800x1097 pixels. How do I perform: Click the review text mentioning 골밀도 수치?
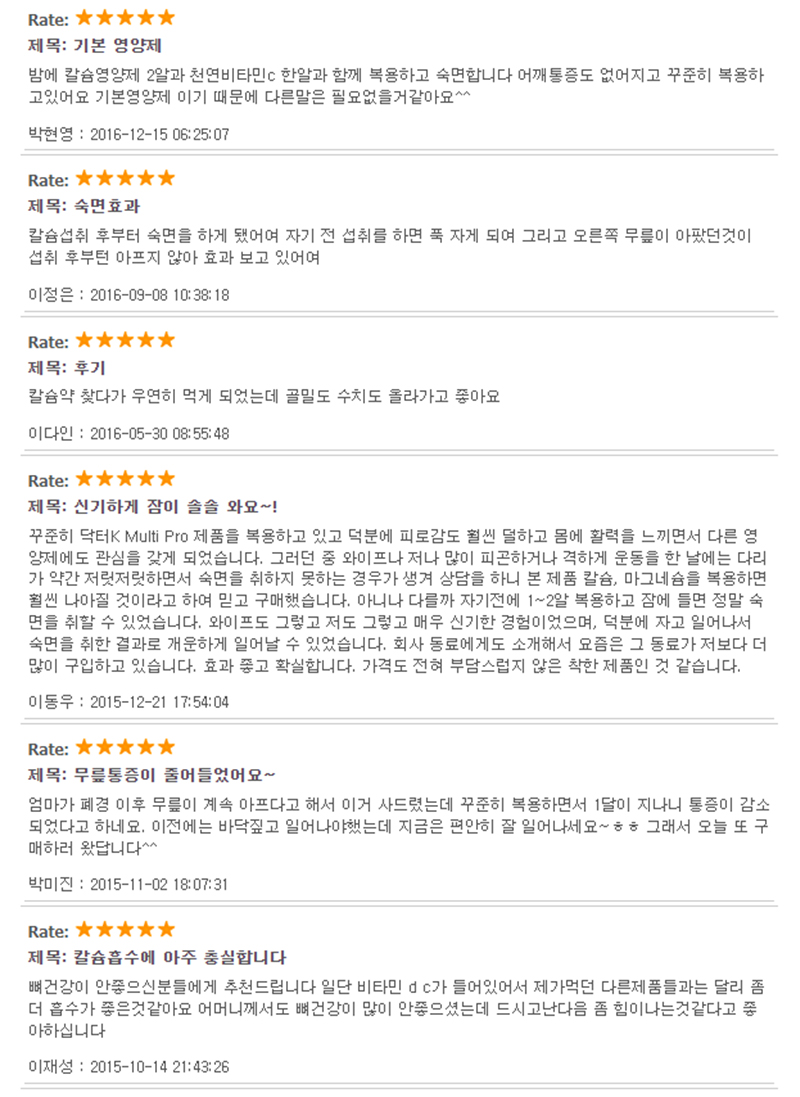(264, 397)
